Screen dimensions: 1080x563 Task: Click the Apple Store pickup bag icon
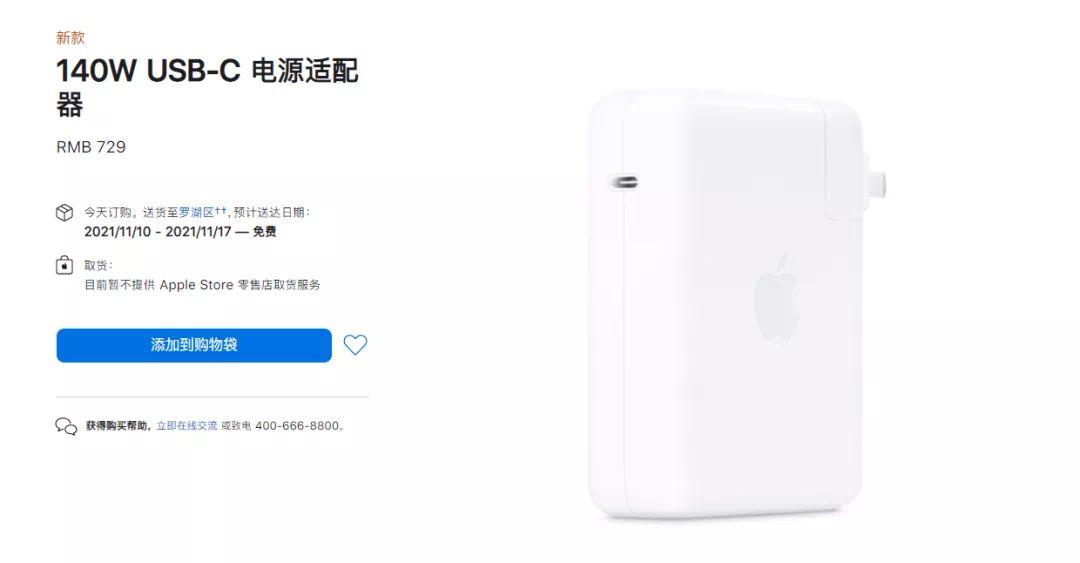[64, 265]
